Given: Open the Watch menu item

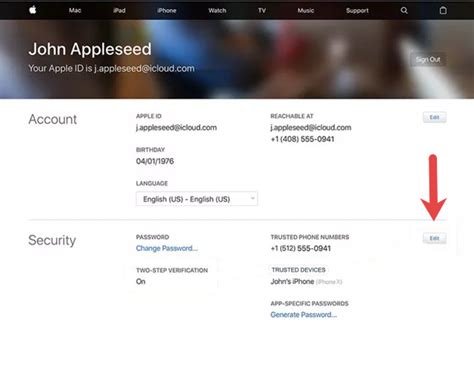Looking at the screenshot, I should tap(217, 10).
